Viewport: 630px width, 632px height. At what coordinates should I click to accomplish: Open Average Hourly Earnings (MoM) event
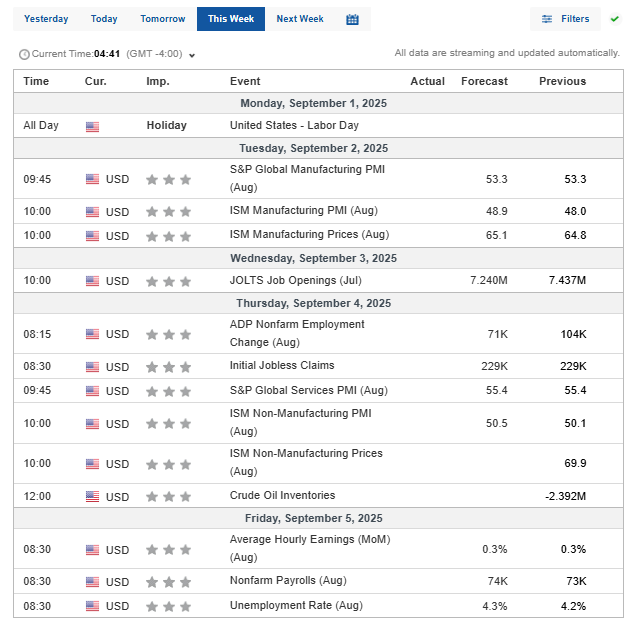pos(310,548)
